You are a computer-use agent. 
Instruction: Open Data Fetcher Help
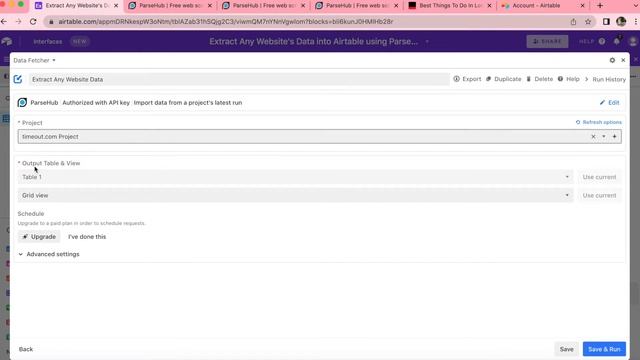[x=569, y=79]
